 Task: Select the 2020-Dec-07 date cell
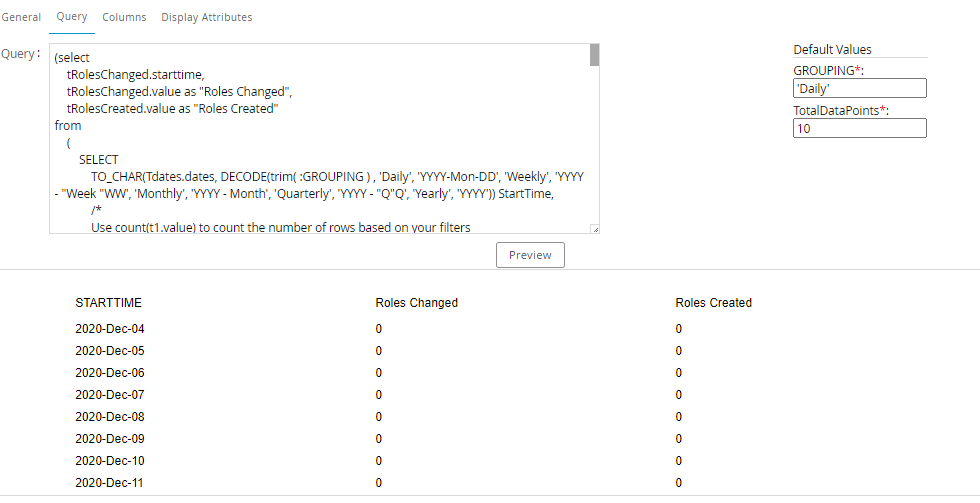coord(110,395)
